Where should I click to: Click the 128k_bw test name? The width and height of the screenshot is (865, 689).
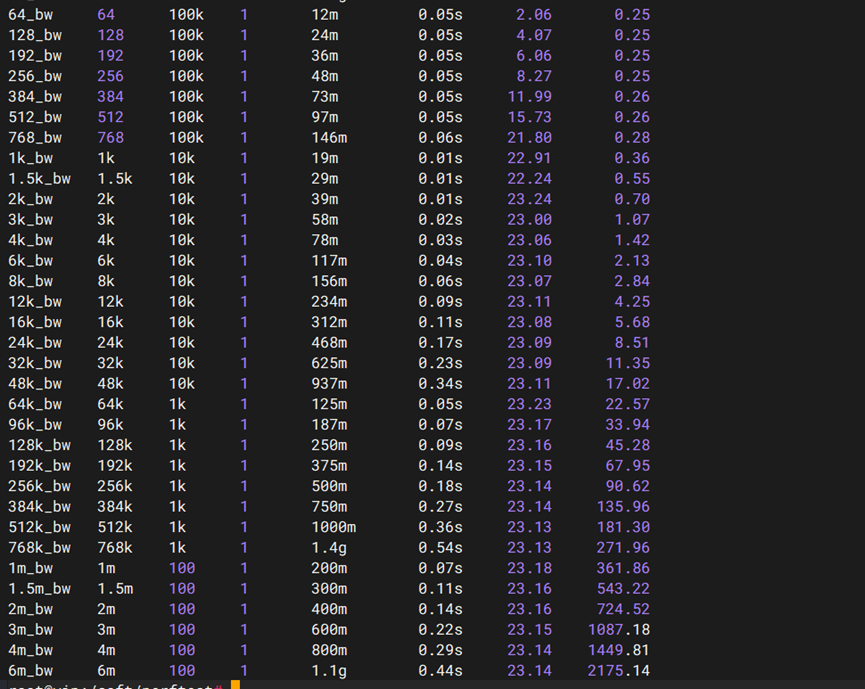click(x=40, y=445)
